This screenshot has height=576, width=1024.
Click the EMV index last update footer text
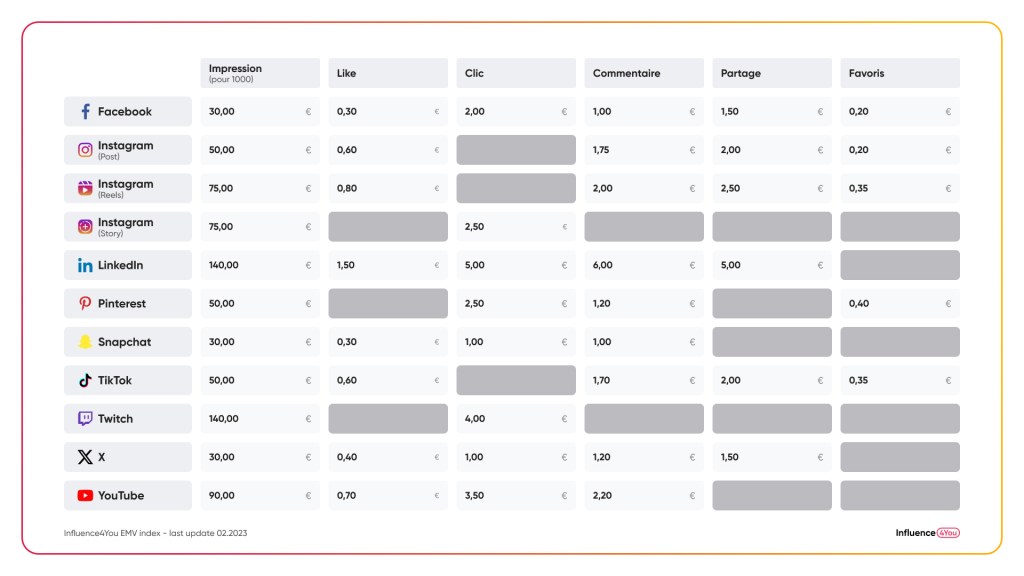click(x=155, y=533)
